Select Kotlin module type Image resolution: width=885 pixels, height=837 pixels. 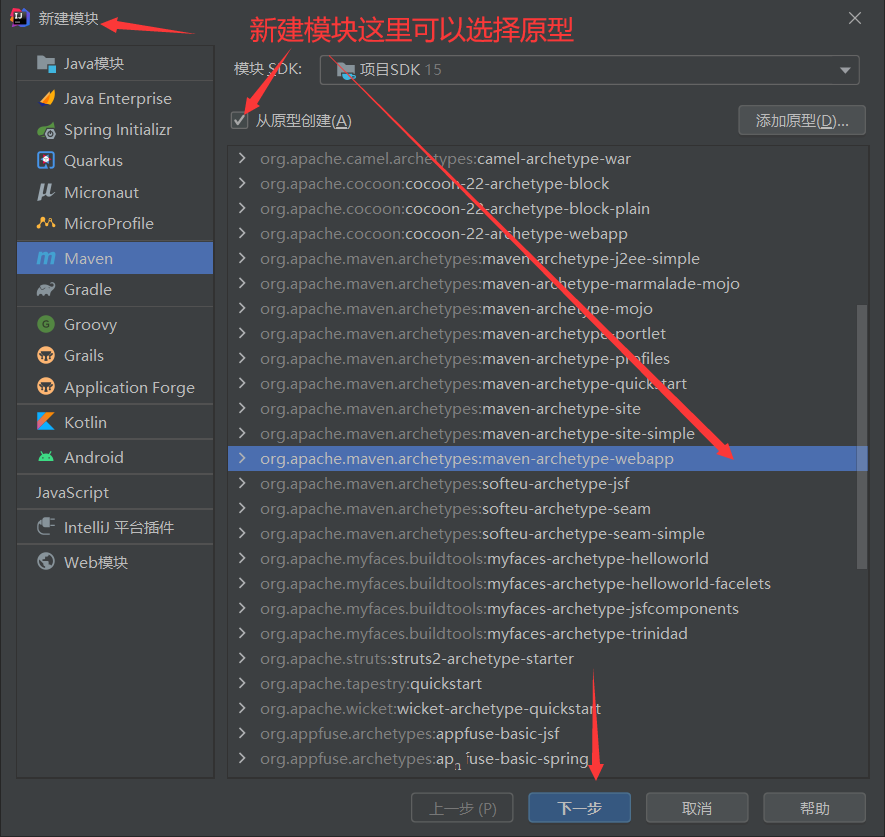coord(115,422)
